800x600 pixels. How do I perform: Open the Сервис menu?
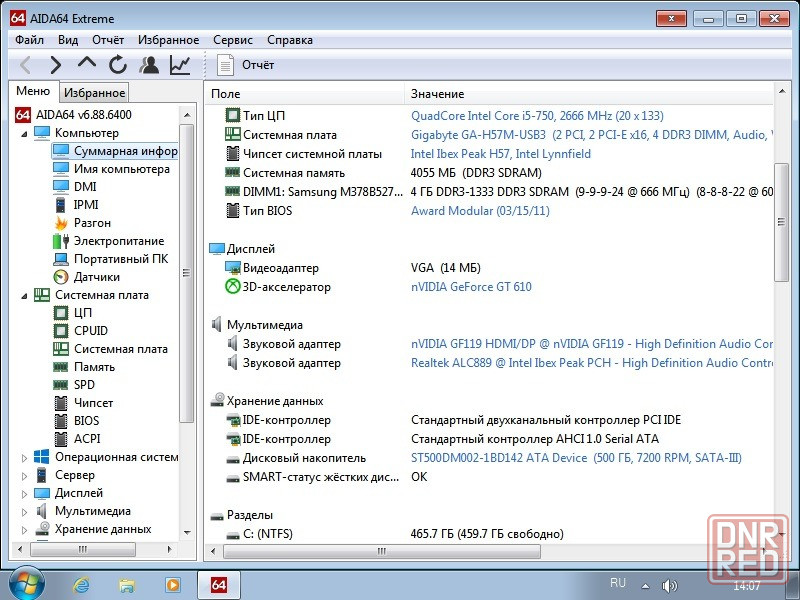point(233,40)
